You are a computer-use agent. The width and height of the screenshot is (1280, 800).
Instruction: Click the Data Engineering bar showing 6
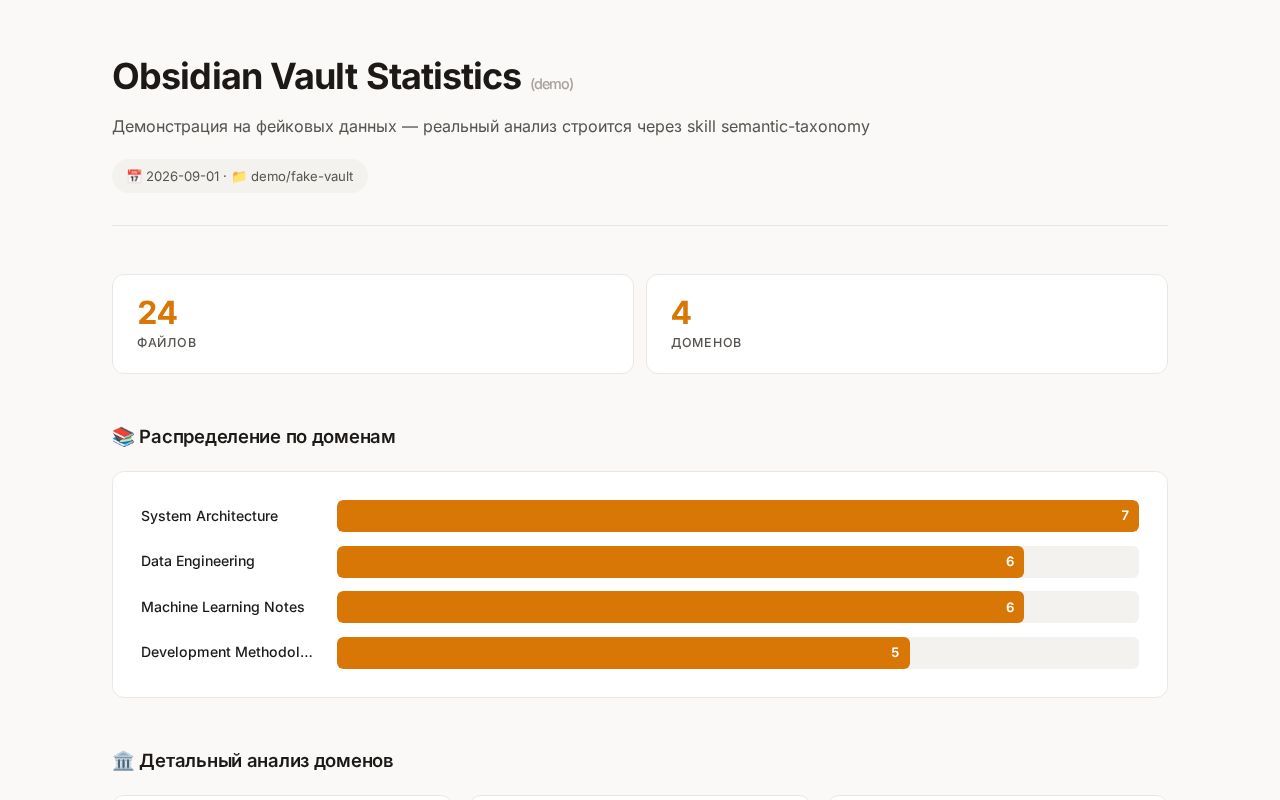pos(680,562)
